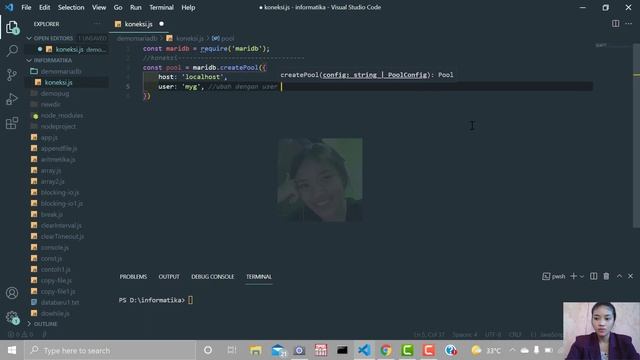Open the Selection menu
The height and width of the screenshot is (360, 640).
(71, 7)
